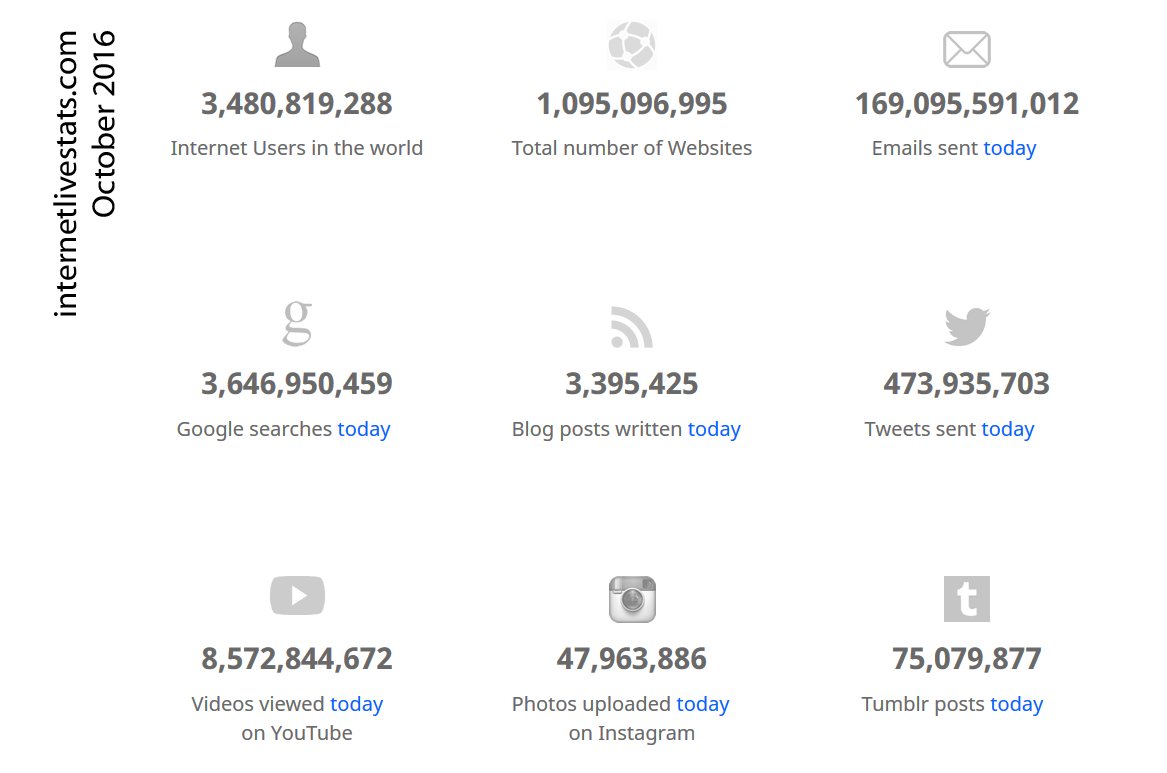This screenshot has height=773, width=1167.
Task: Select the number 3,395,425
Action: coord(632,384)
